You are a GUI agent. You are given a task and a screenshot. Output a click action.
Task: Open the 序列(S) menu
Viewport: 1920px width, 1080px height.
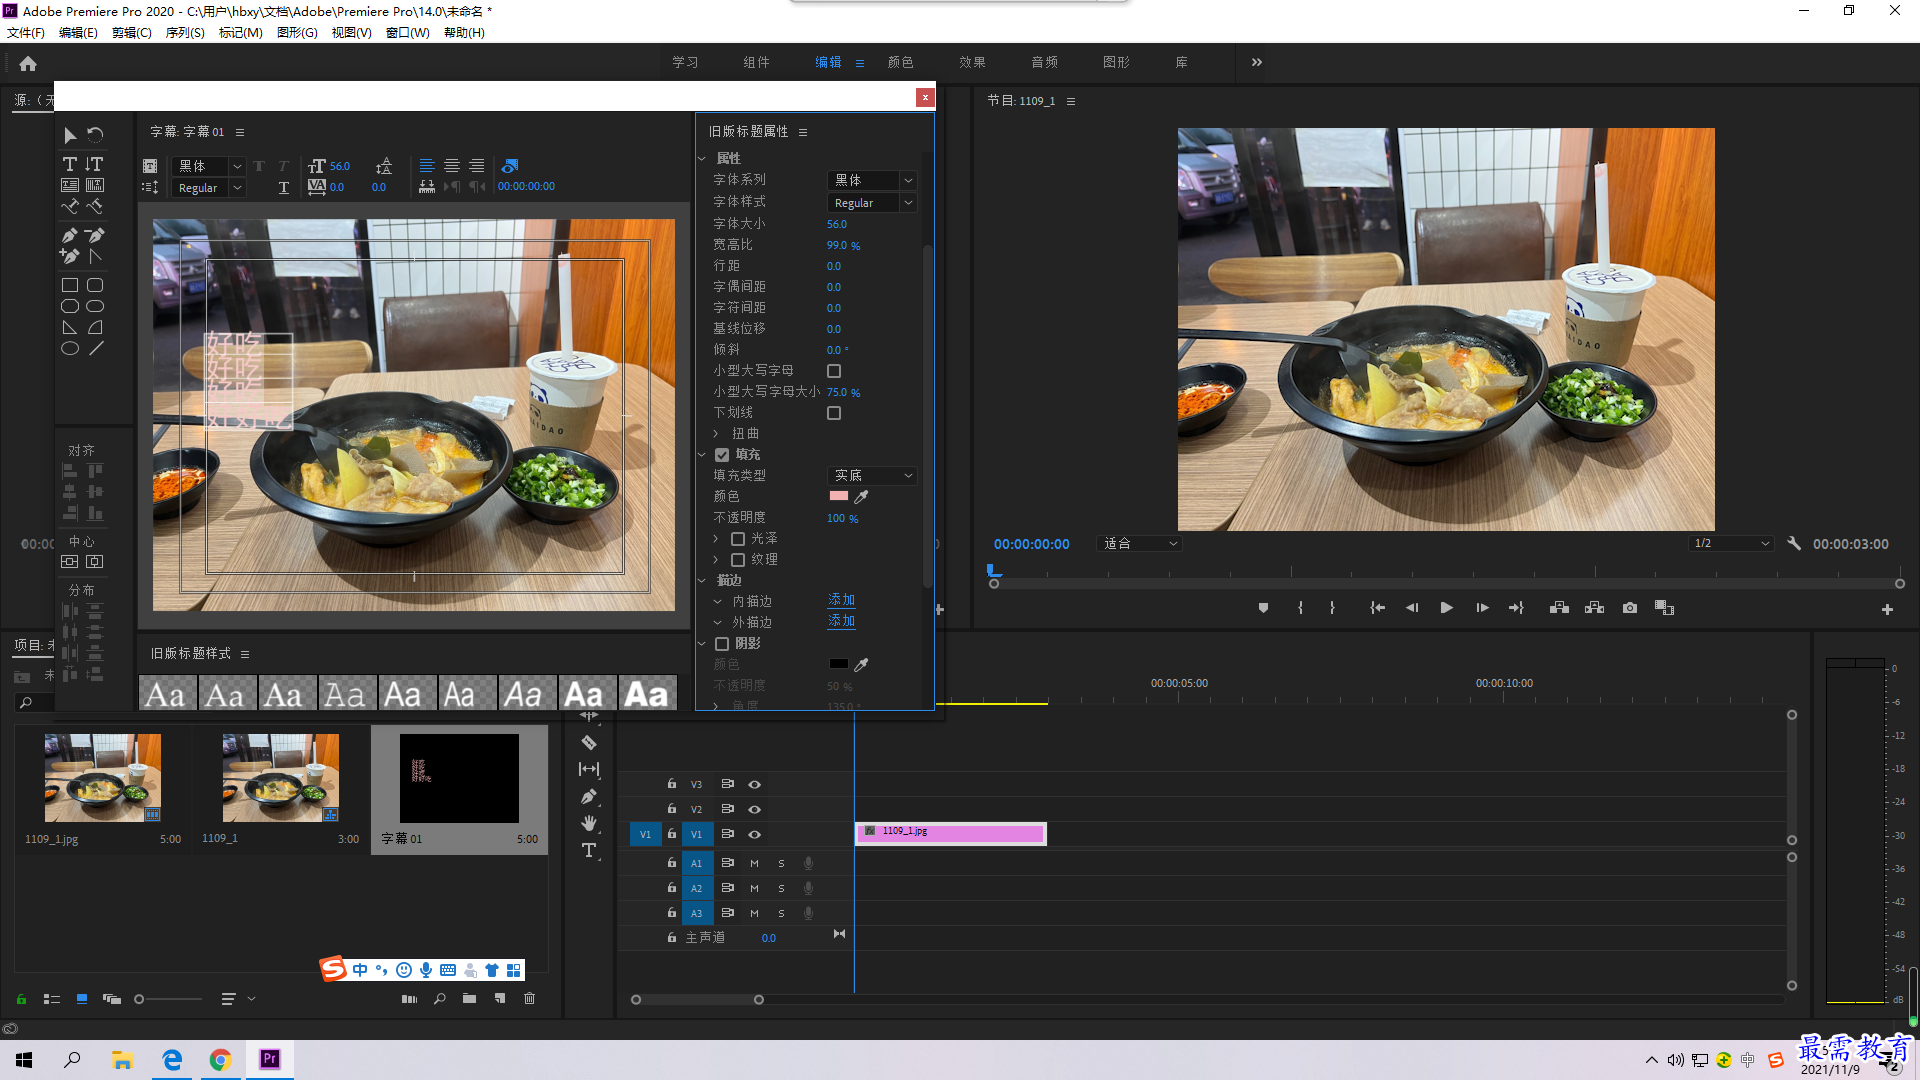pyautogui.click(x=185, y=33)
